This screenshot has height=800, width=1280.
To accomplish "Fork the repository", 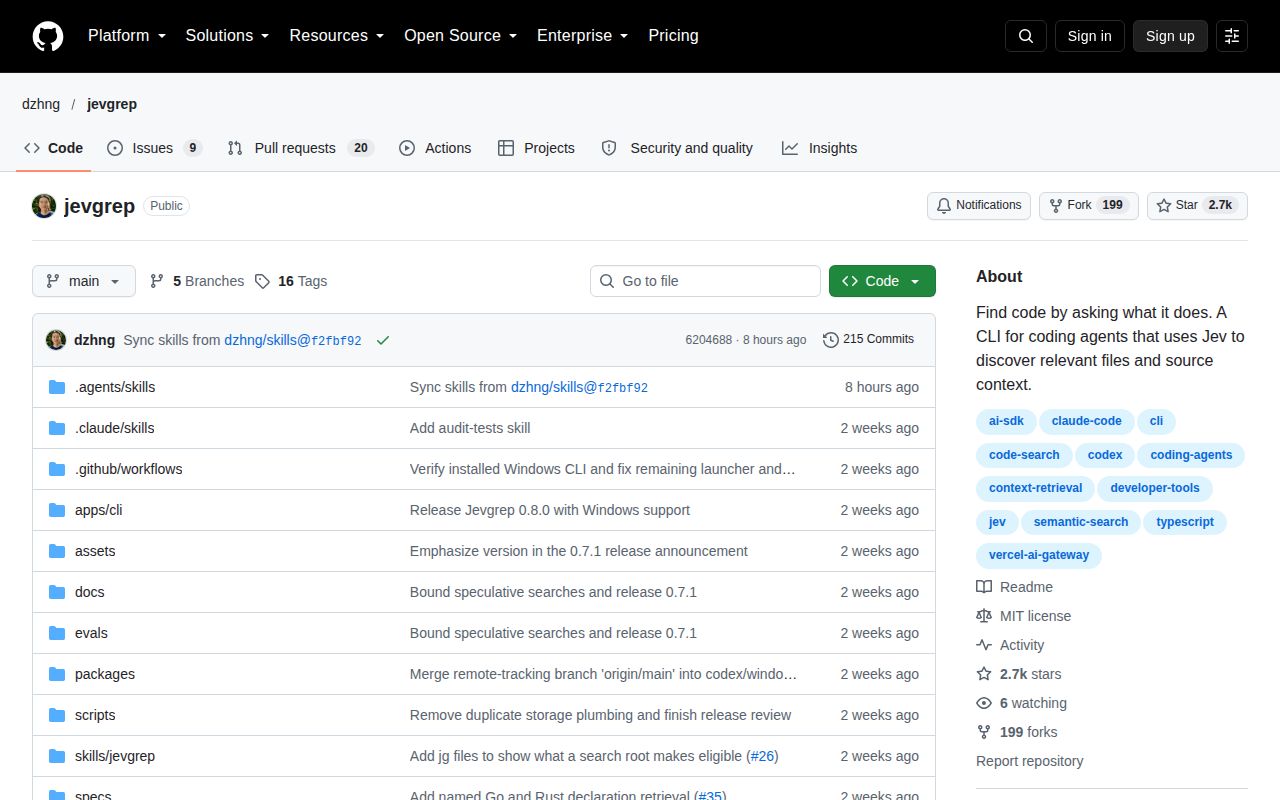I will (1088, 205).
